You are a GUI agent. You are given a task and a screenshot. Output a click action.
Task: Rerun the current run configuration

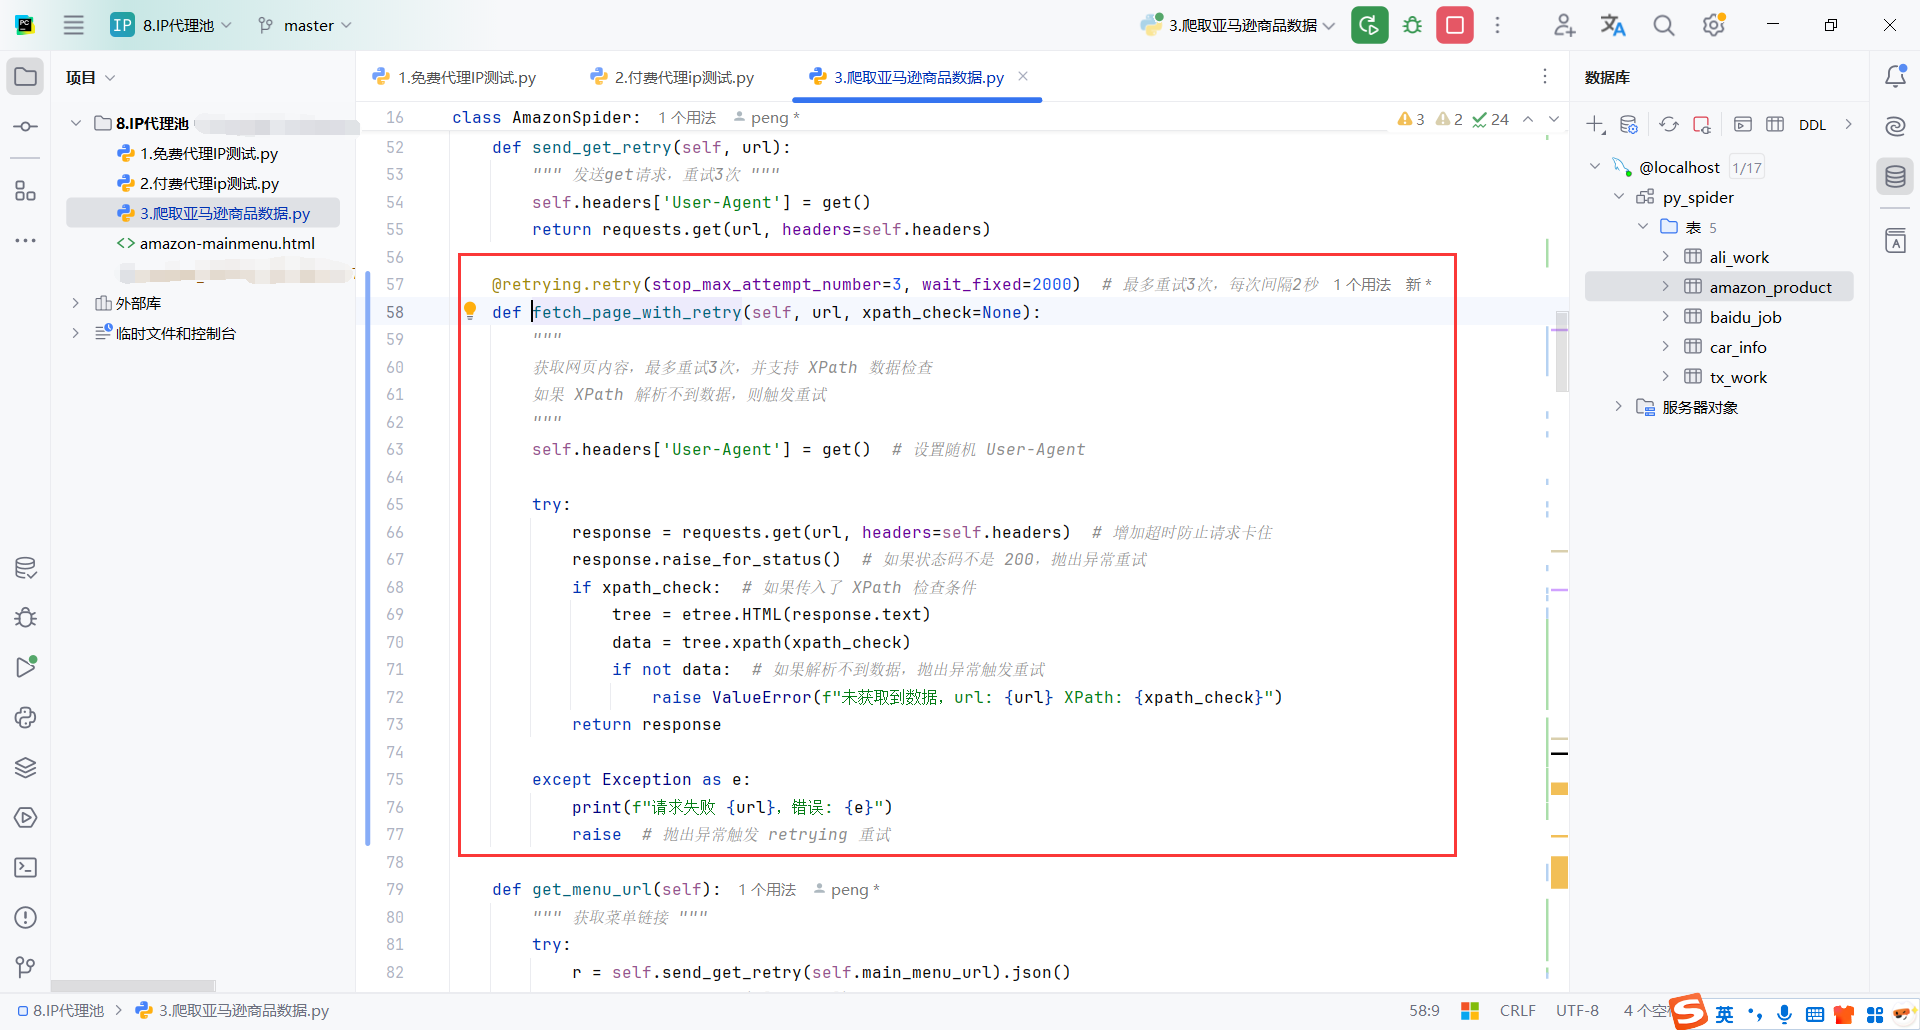pos(1370,25)
